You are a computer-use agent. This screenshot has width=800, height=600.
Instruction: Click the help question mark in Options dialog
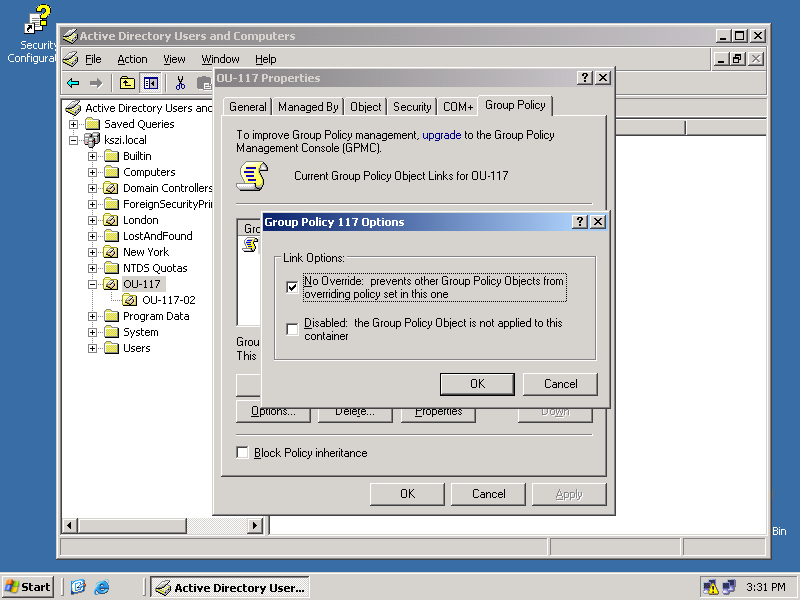(x=579, y=222)
